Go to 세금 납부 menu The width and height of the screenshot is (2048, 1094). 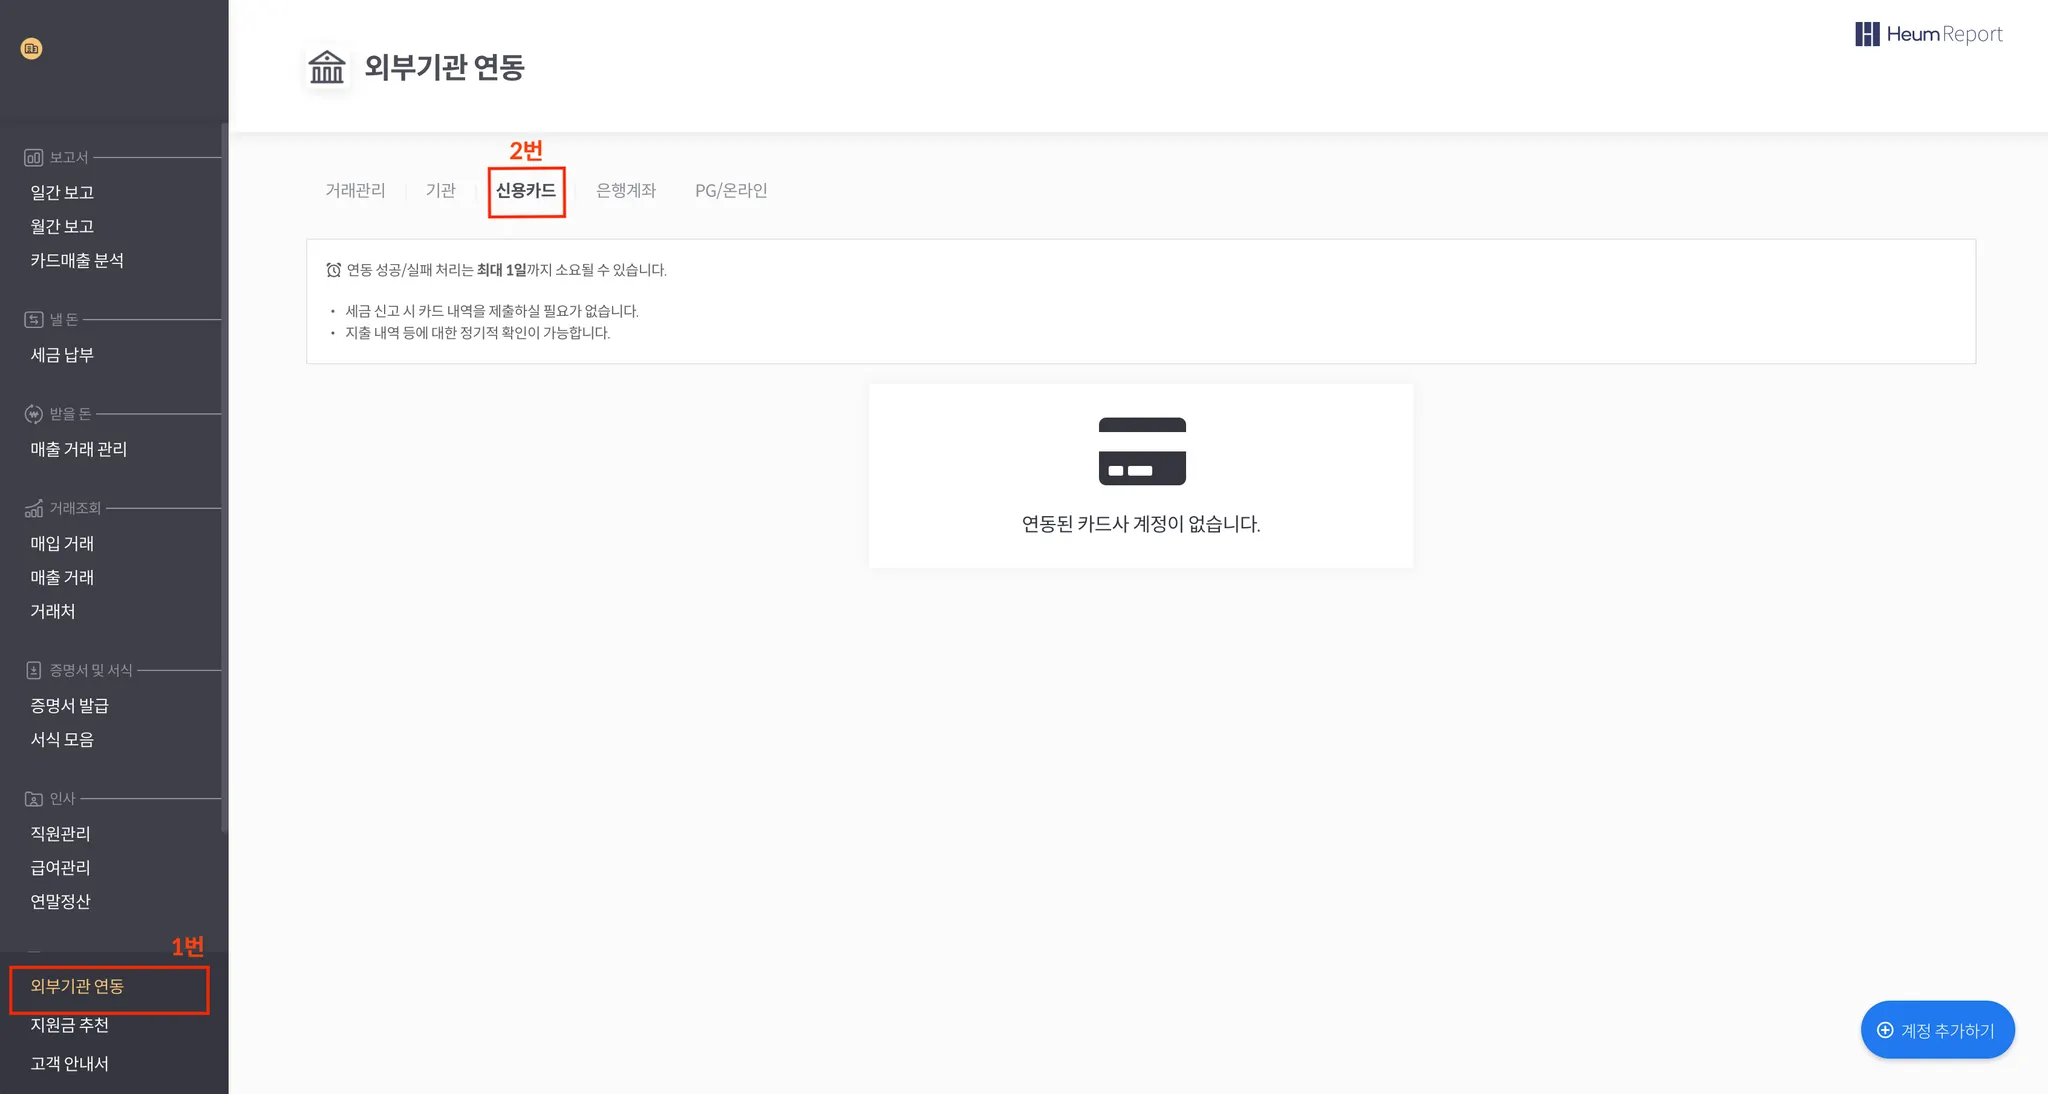[62, 355]
